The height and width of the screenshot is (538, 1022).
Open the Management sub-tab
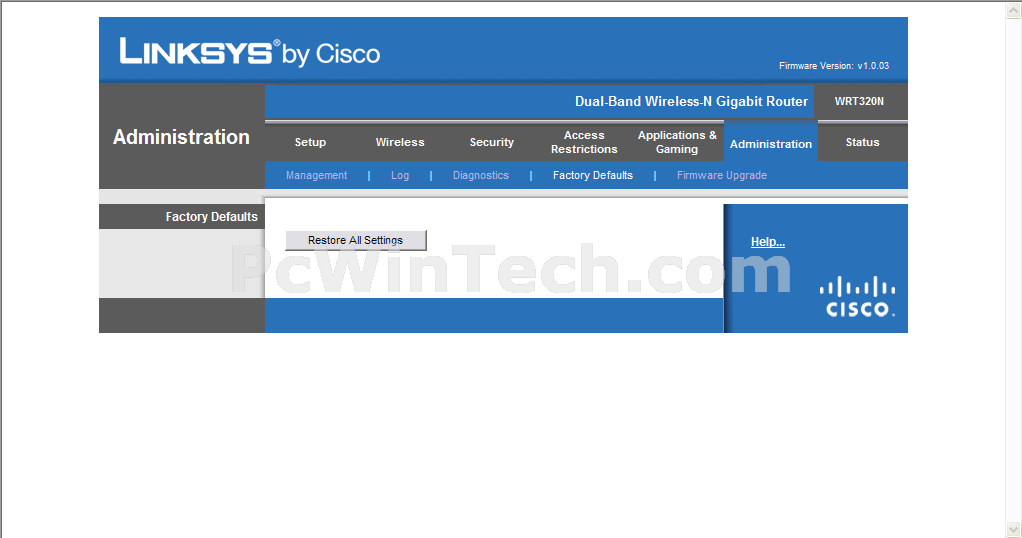pyautogui.click(x=316, y=175)
